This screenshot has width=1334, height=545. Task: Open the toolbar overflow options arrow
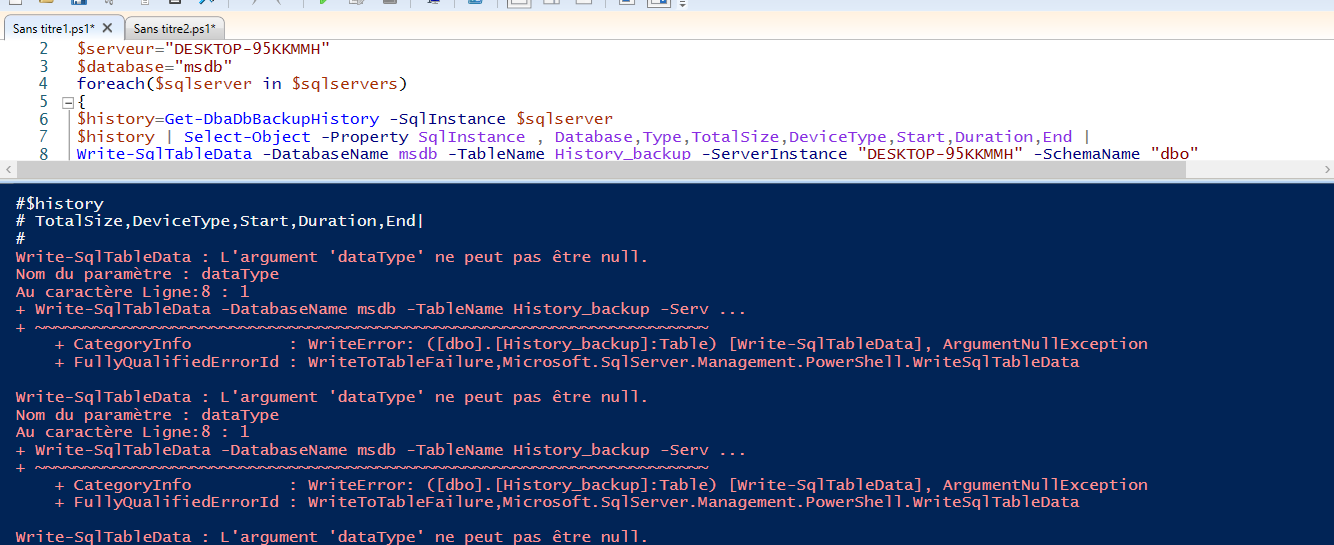tap(683, 4)
